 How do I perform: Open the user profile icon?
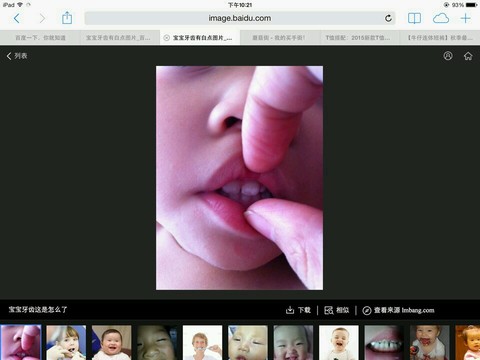tap(448, 56)
